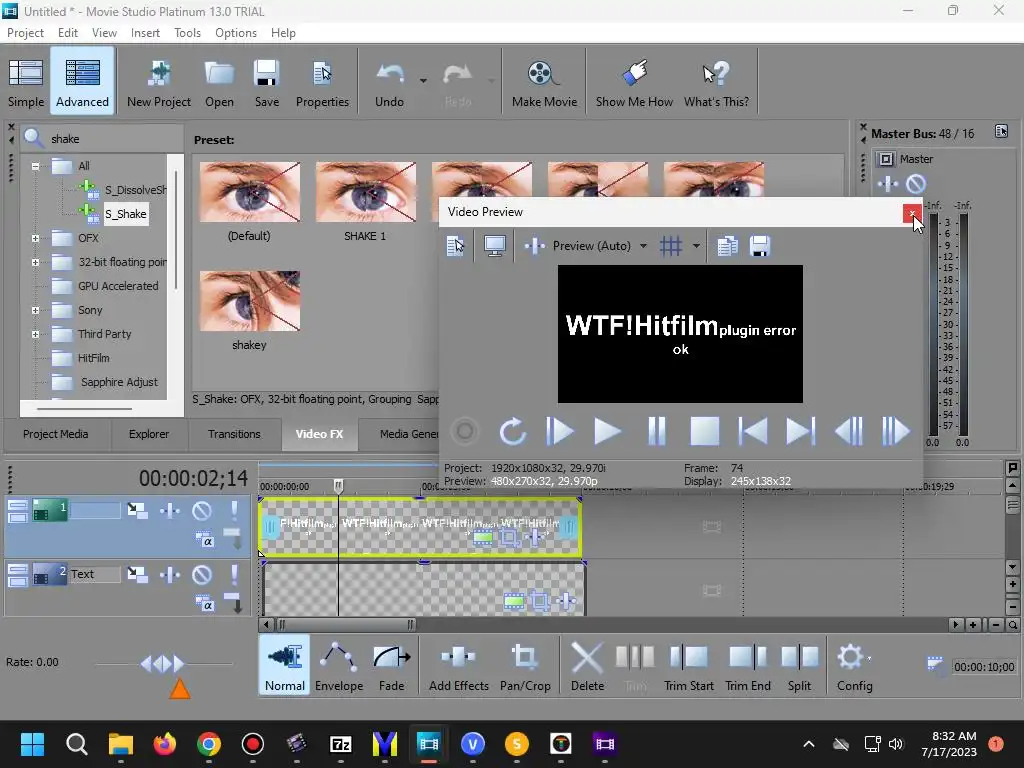The height and width of the screenshot is (768, 1024).
Task: Switch to the Explorer tab
Action: click(149, 434)
